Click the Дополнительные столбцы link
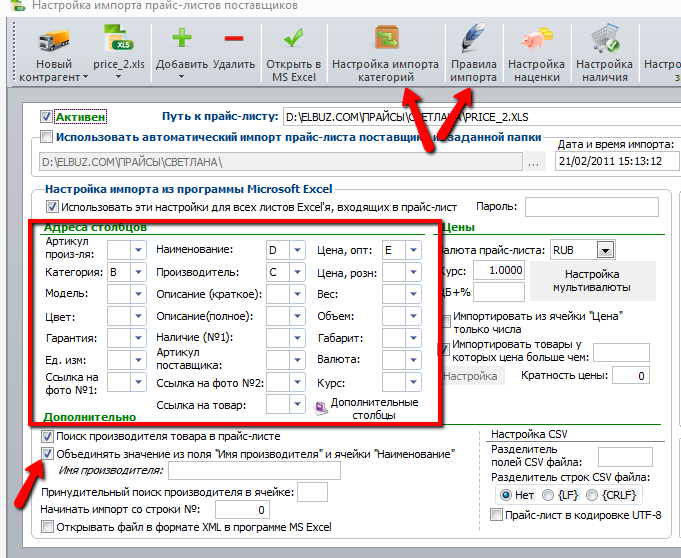This screenshot has height=558, width=681. tap(374, 409)
